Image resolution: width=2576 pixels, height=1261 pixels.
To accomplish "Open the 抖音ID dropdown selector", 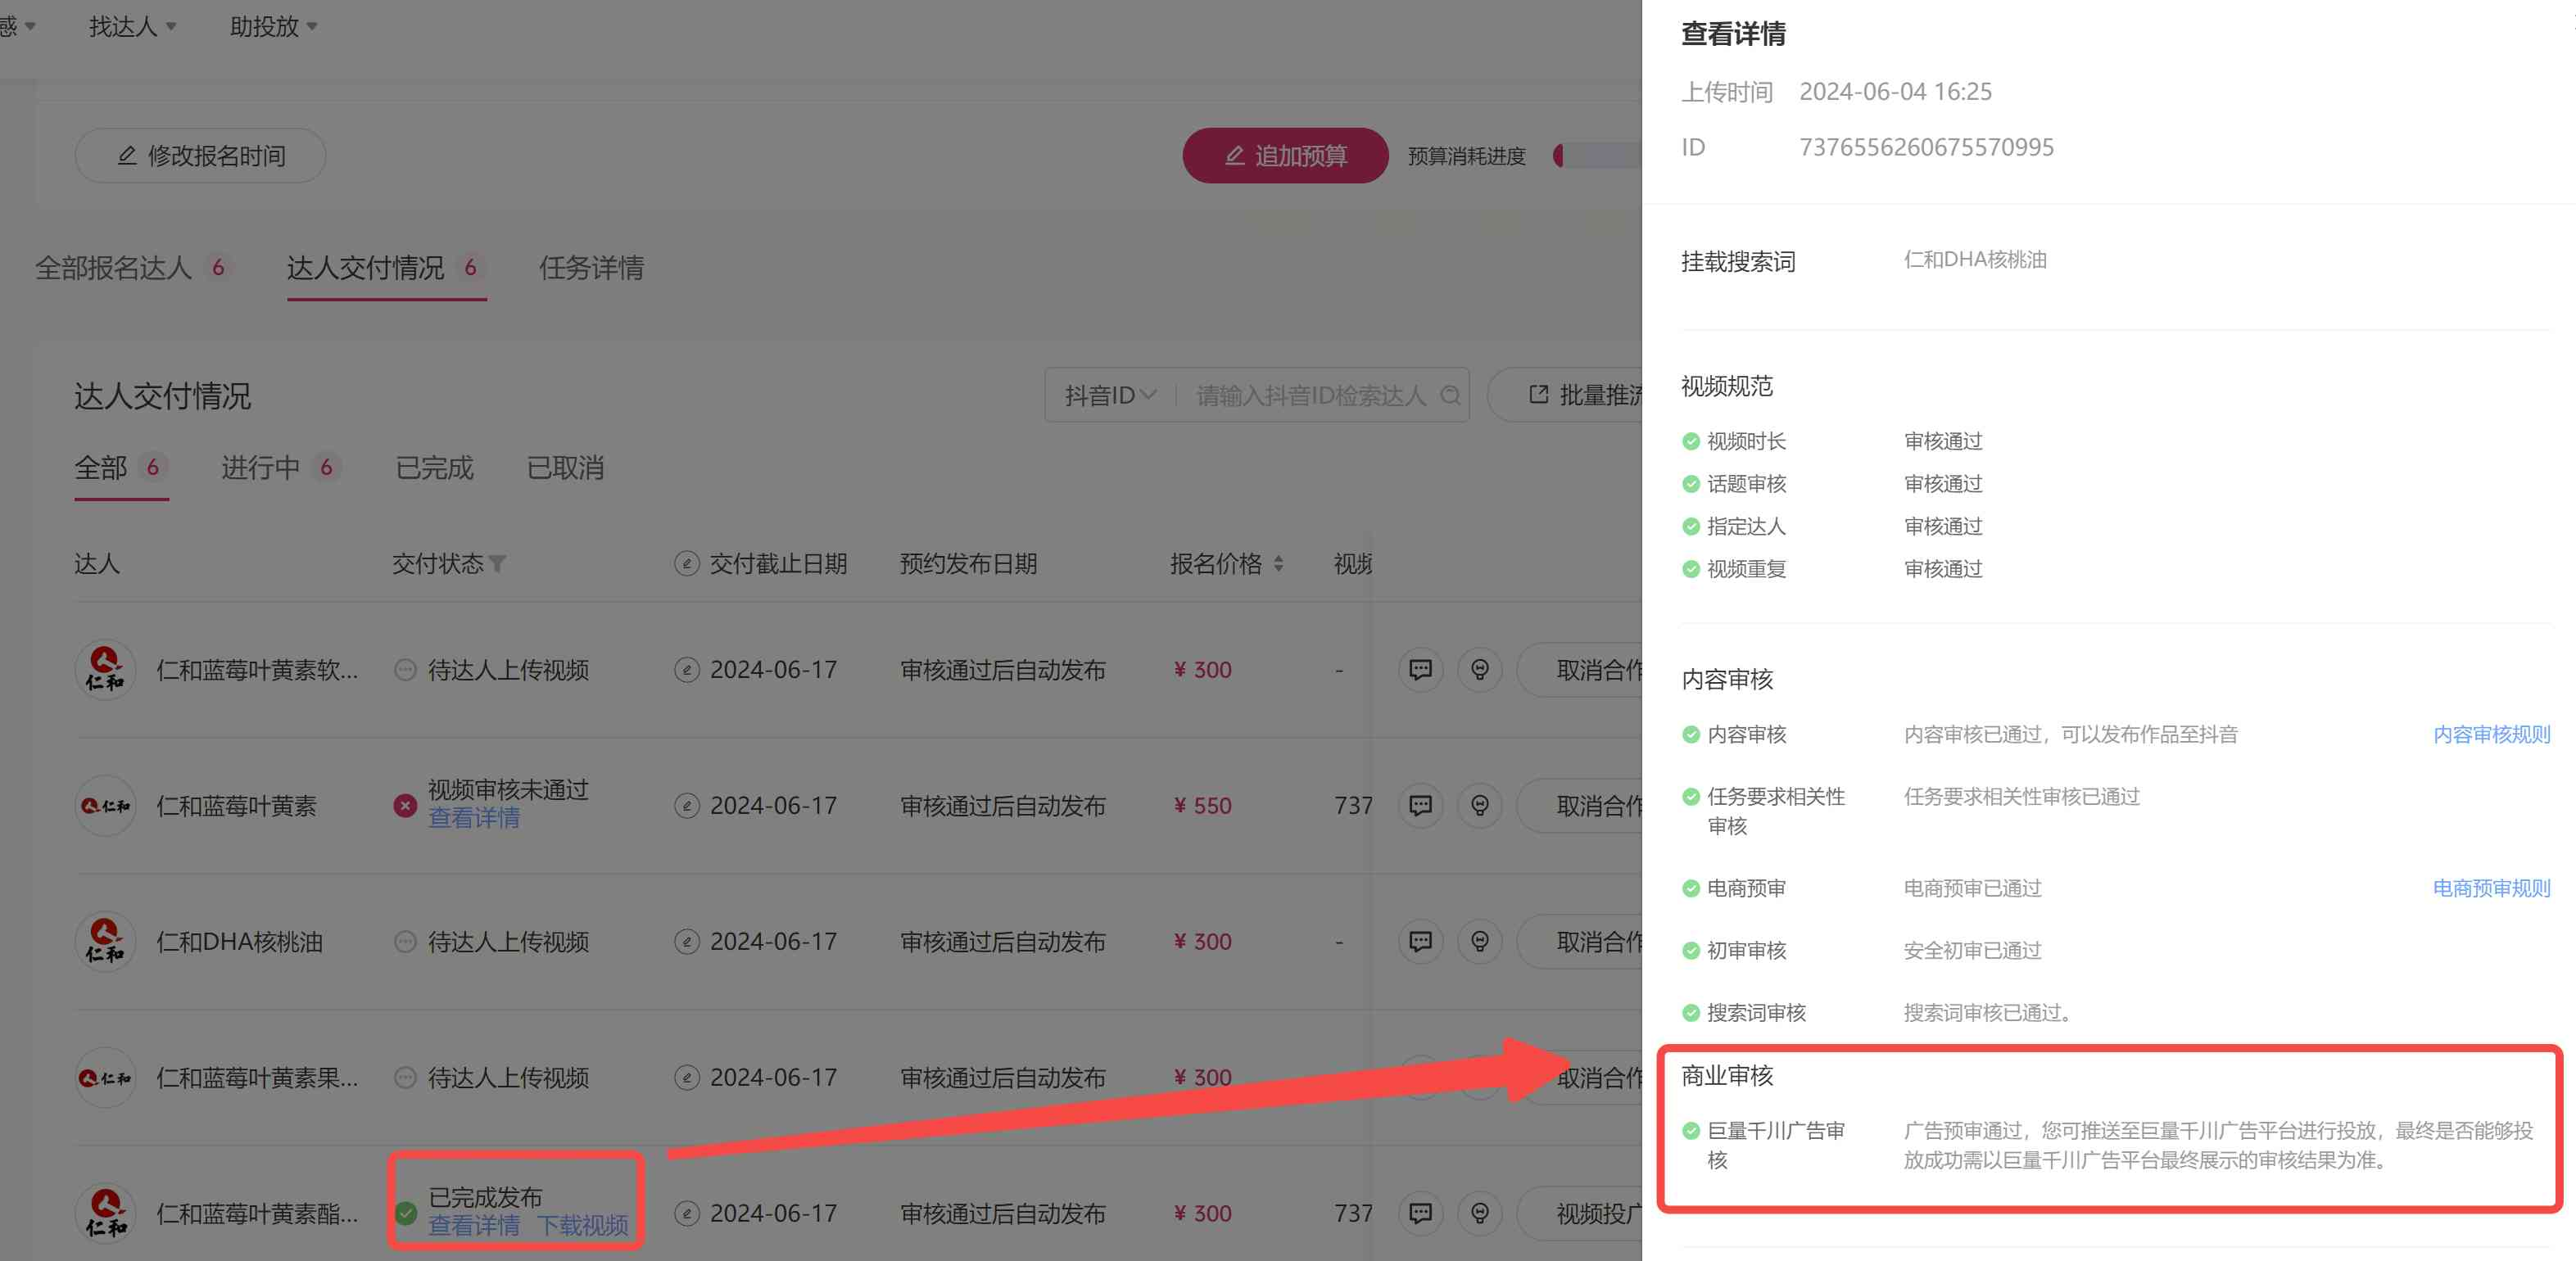I will click(x=1110, y=396).
